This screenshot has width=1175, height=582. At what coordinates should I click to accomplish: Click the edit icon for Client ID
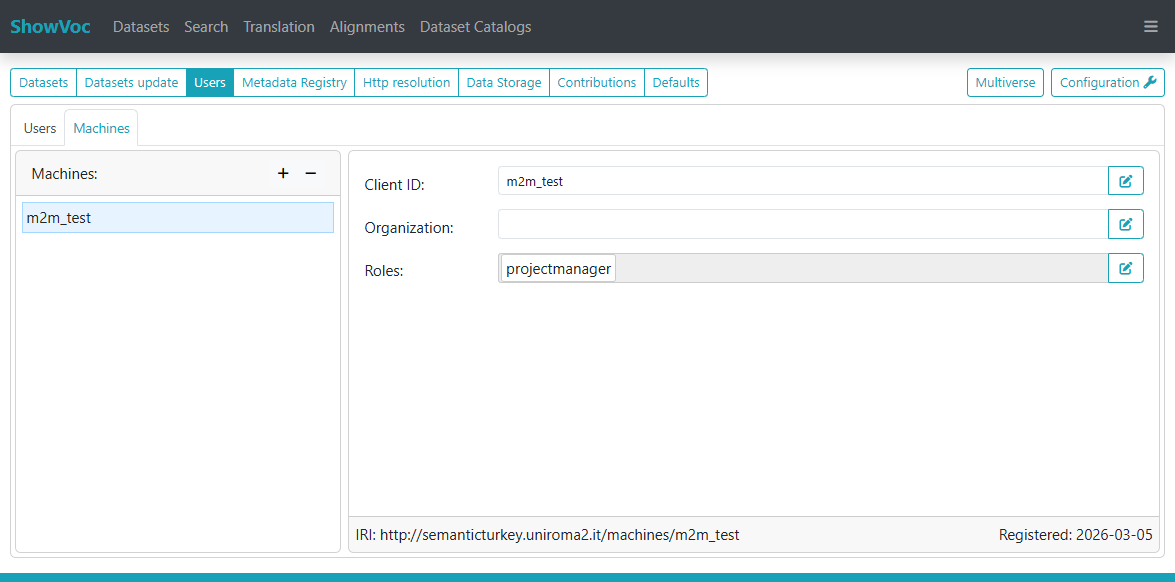pos(1126,181)
